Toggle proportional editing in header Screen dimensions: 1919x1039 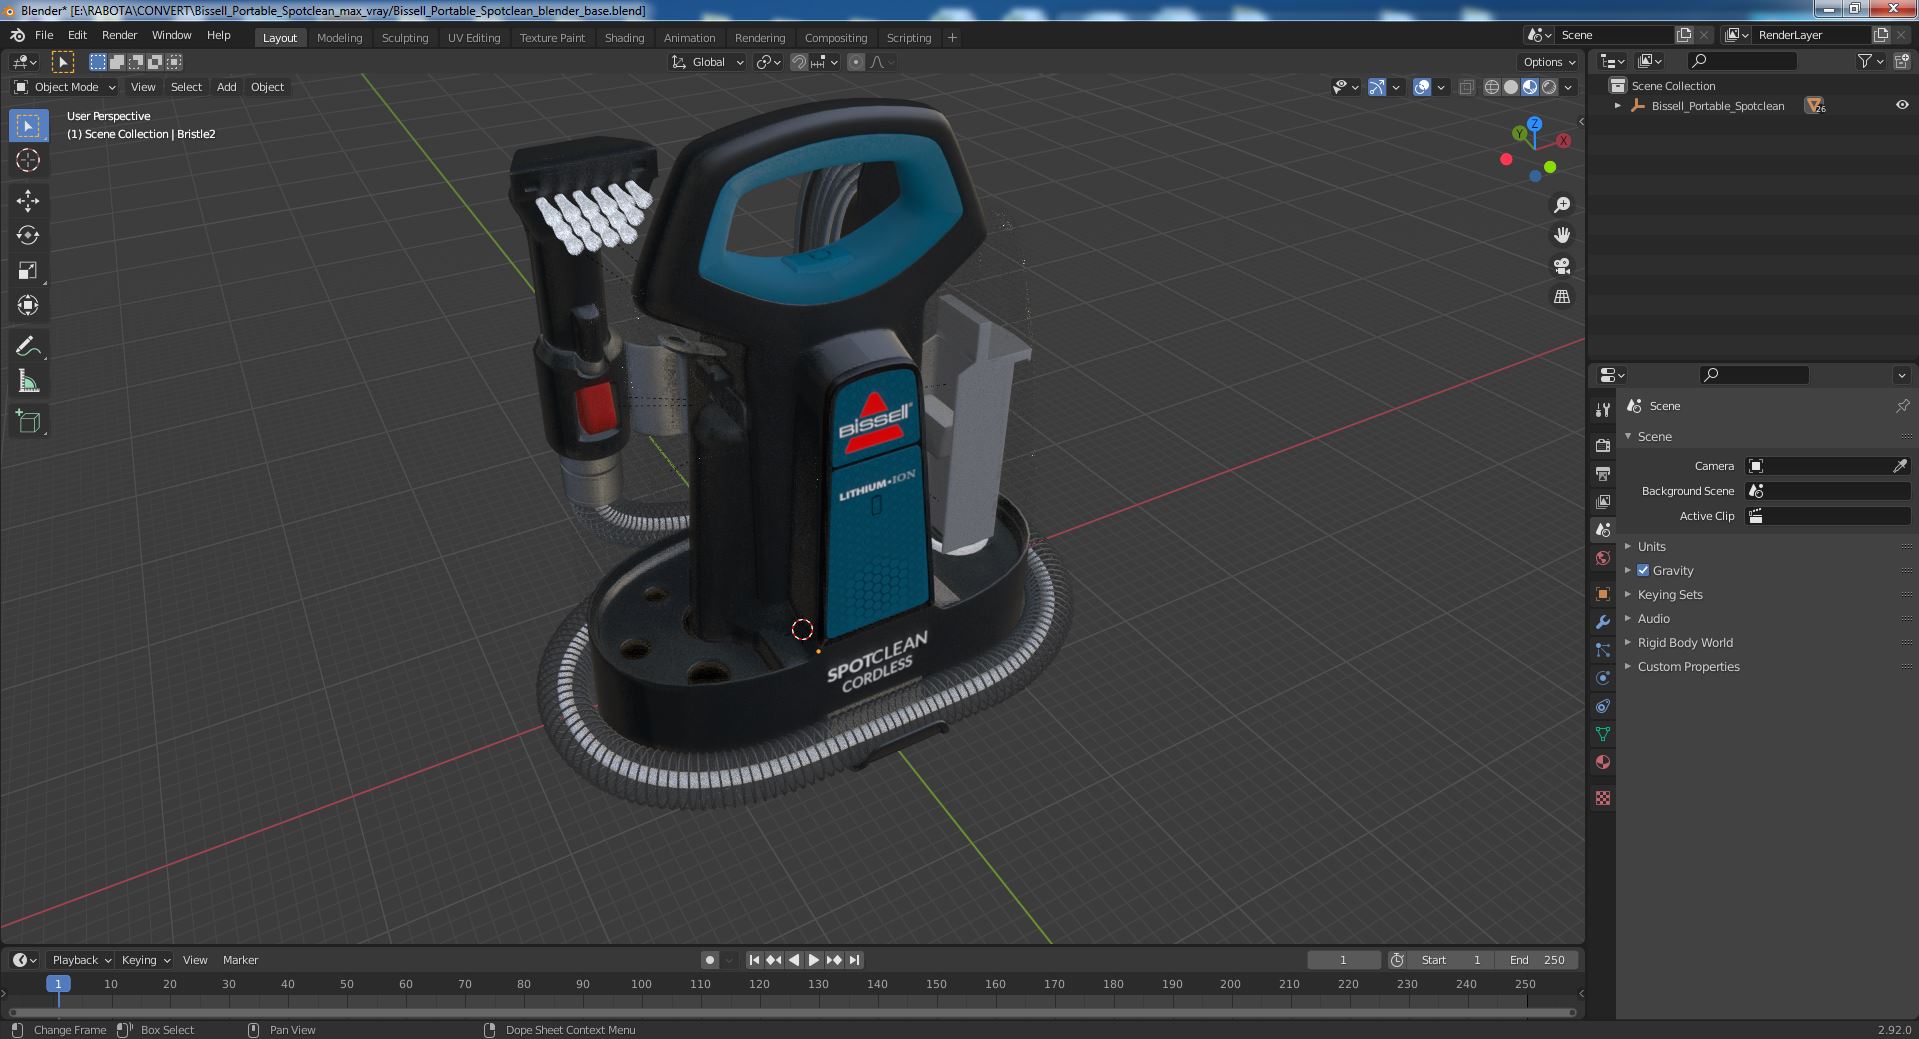pos(856,62)
